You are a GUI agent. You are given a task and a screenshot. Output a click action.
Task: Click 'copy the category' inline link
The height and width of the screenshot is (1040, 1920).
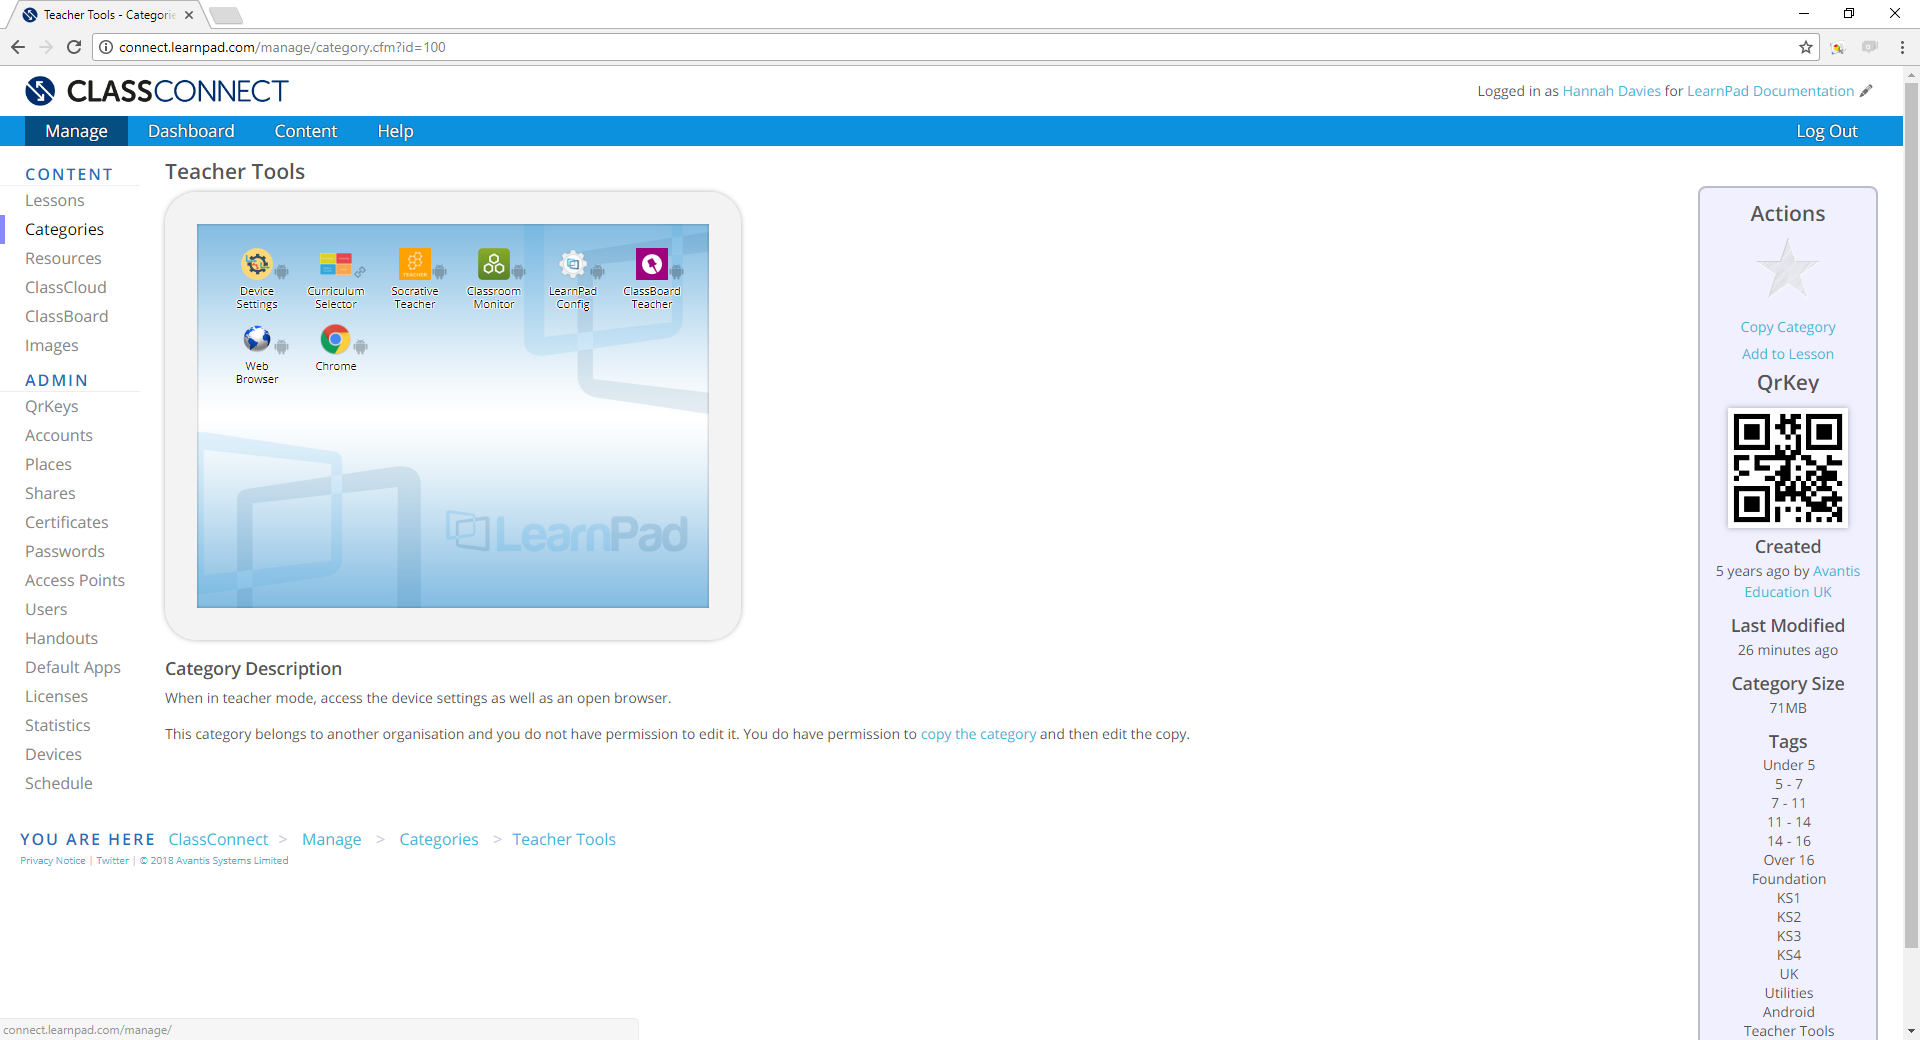(978, 734)
